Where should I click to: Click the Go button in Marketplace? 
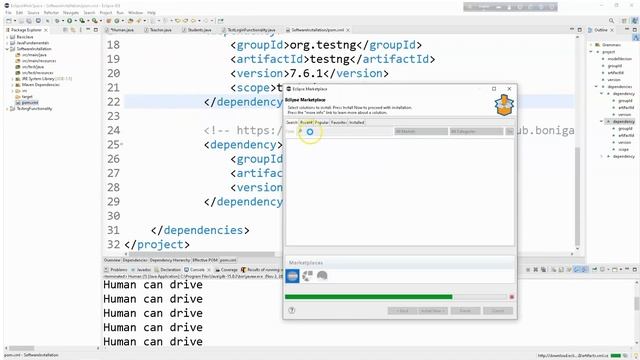point(509,131)
